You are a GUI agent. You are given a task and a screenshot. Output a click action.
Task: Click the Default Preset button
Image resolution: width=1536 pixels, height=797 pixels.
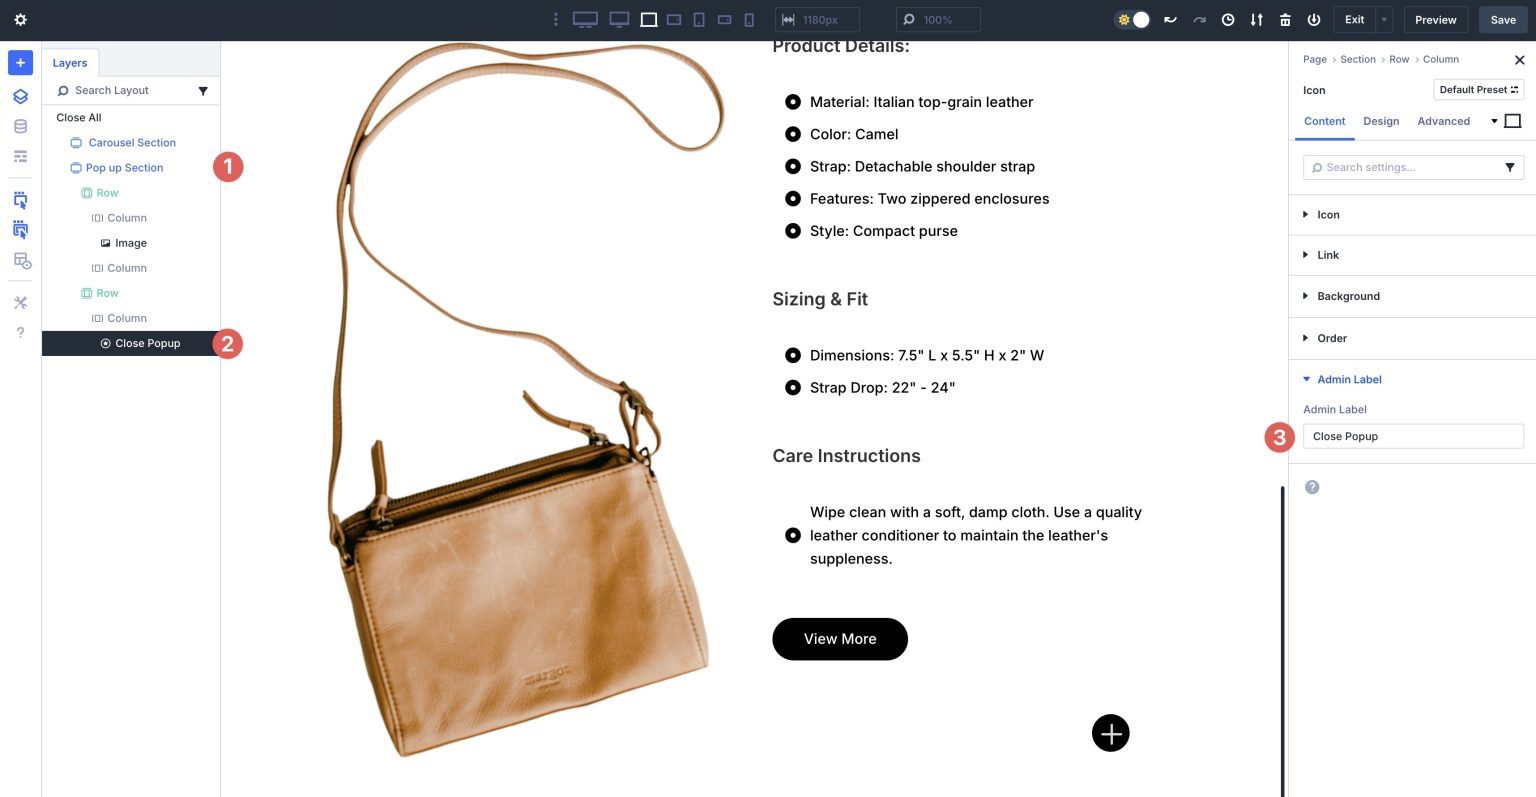tap(1478, 89)
